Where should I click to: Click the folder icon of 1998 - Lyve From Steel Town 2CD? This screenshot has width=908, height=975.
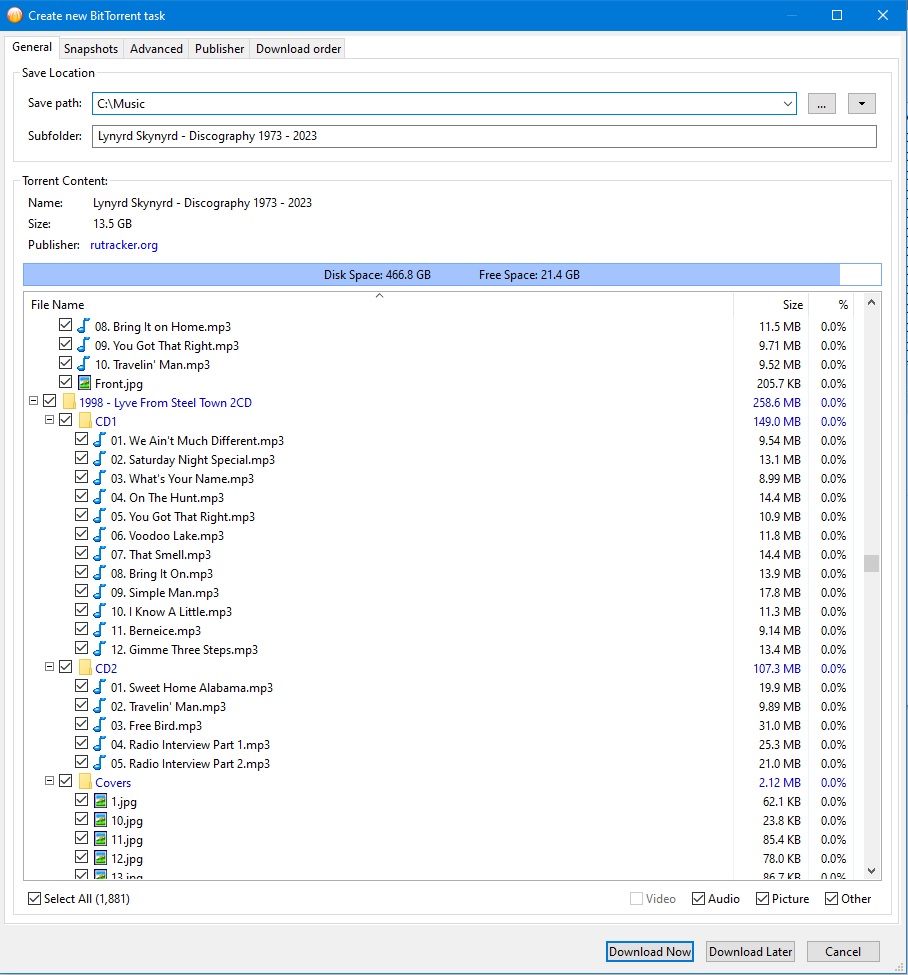pyautogui.click(x=69, y=402)
